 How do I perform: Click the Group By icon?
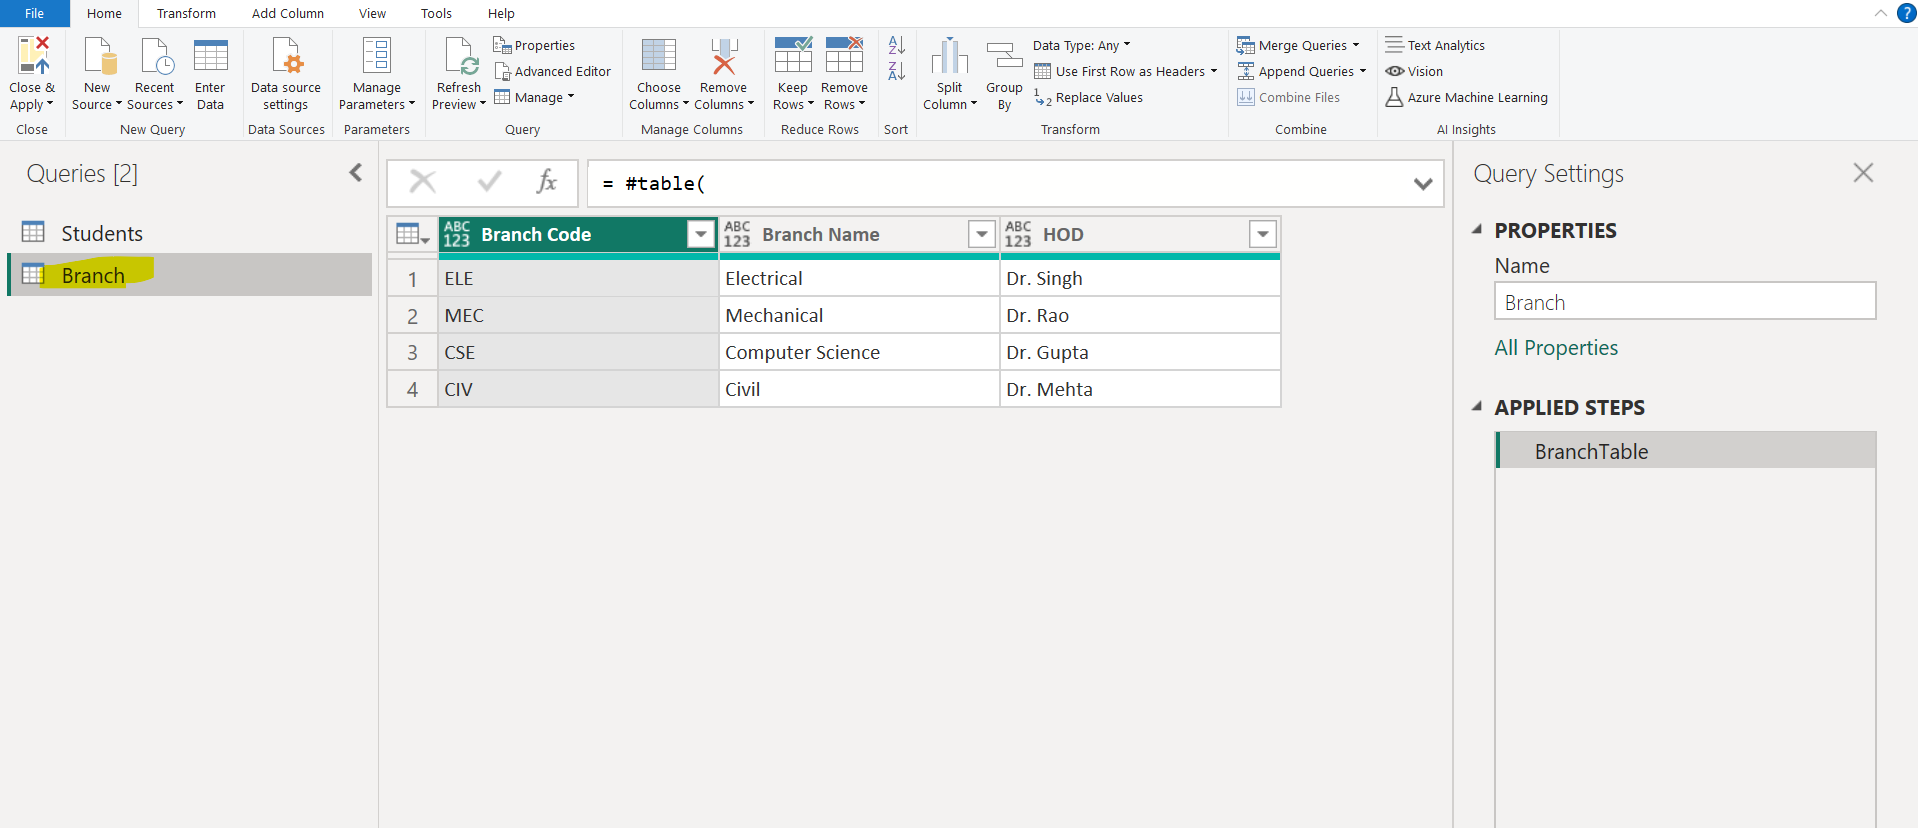pos(1004,56)
